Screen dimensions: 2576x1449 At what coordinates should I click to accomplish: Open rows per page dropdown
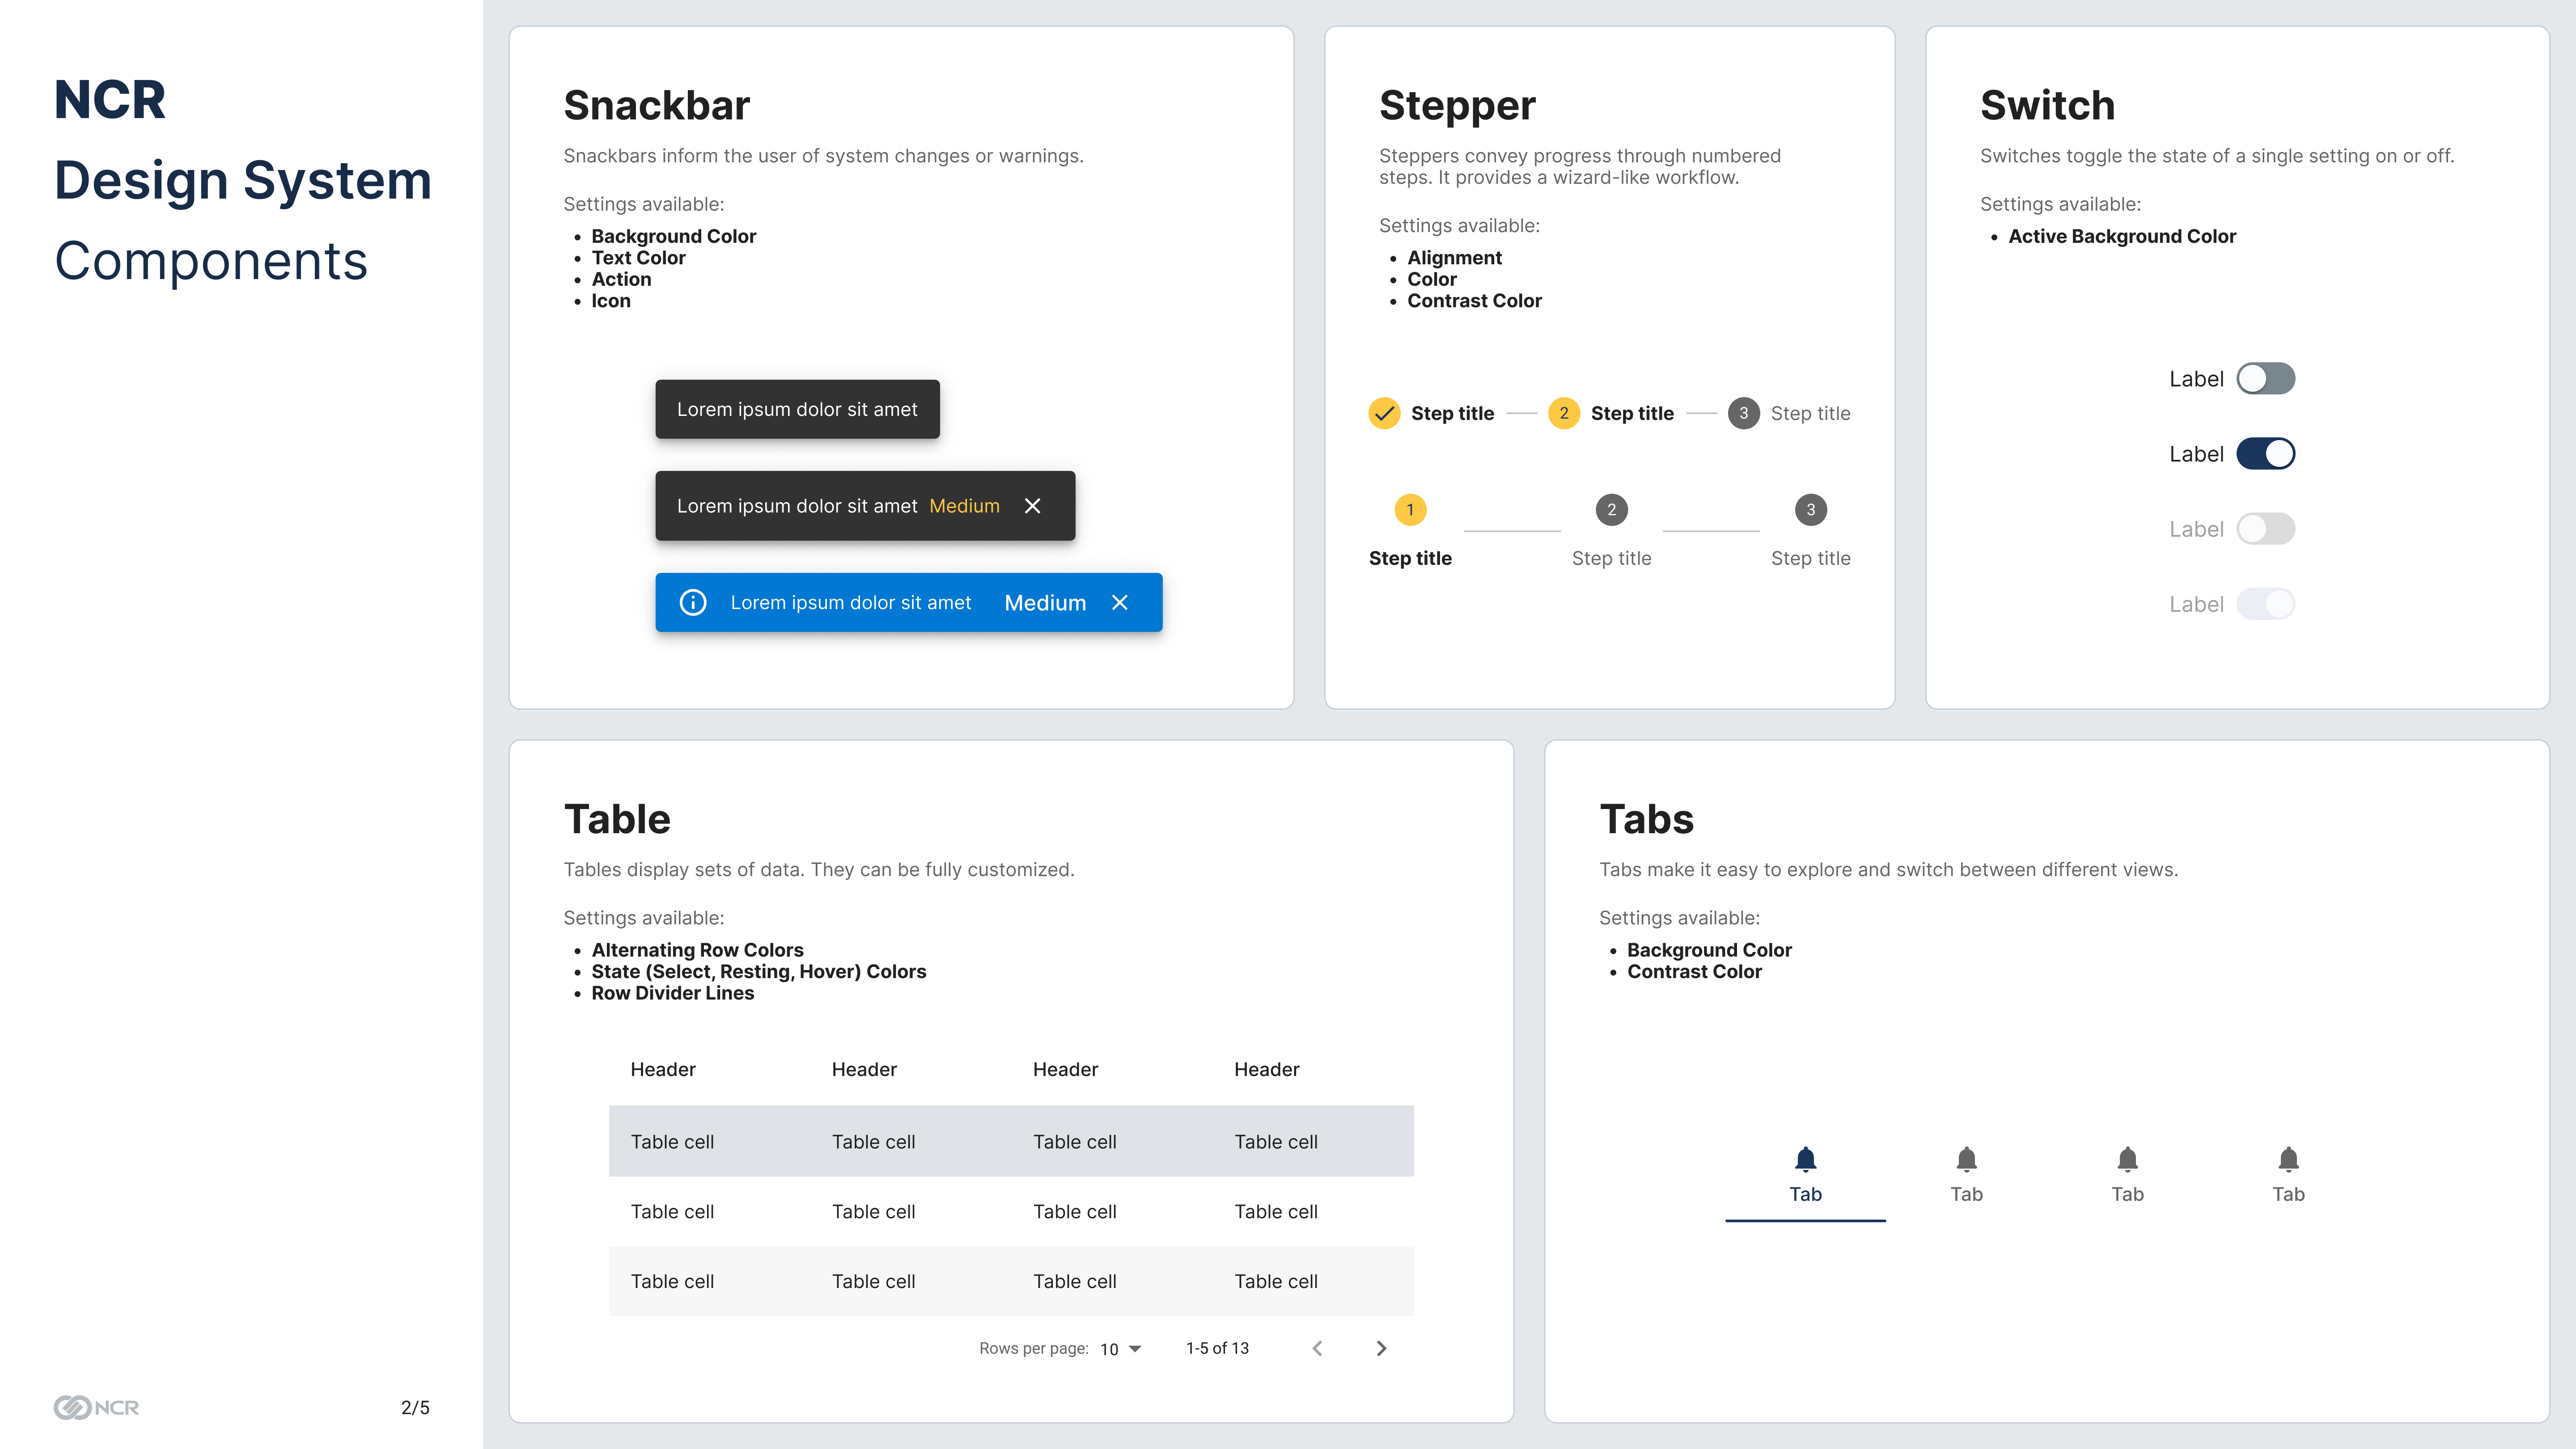click(1121, 1349)
